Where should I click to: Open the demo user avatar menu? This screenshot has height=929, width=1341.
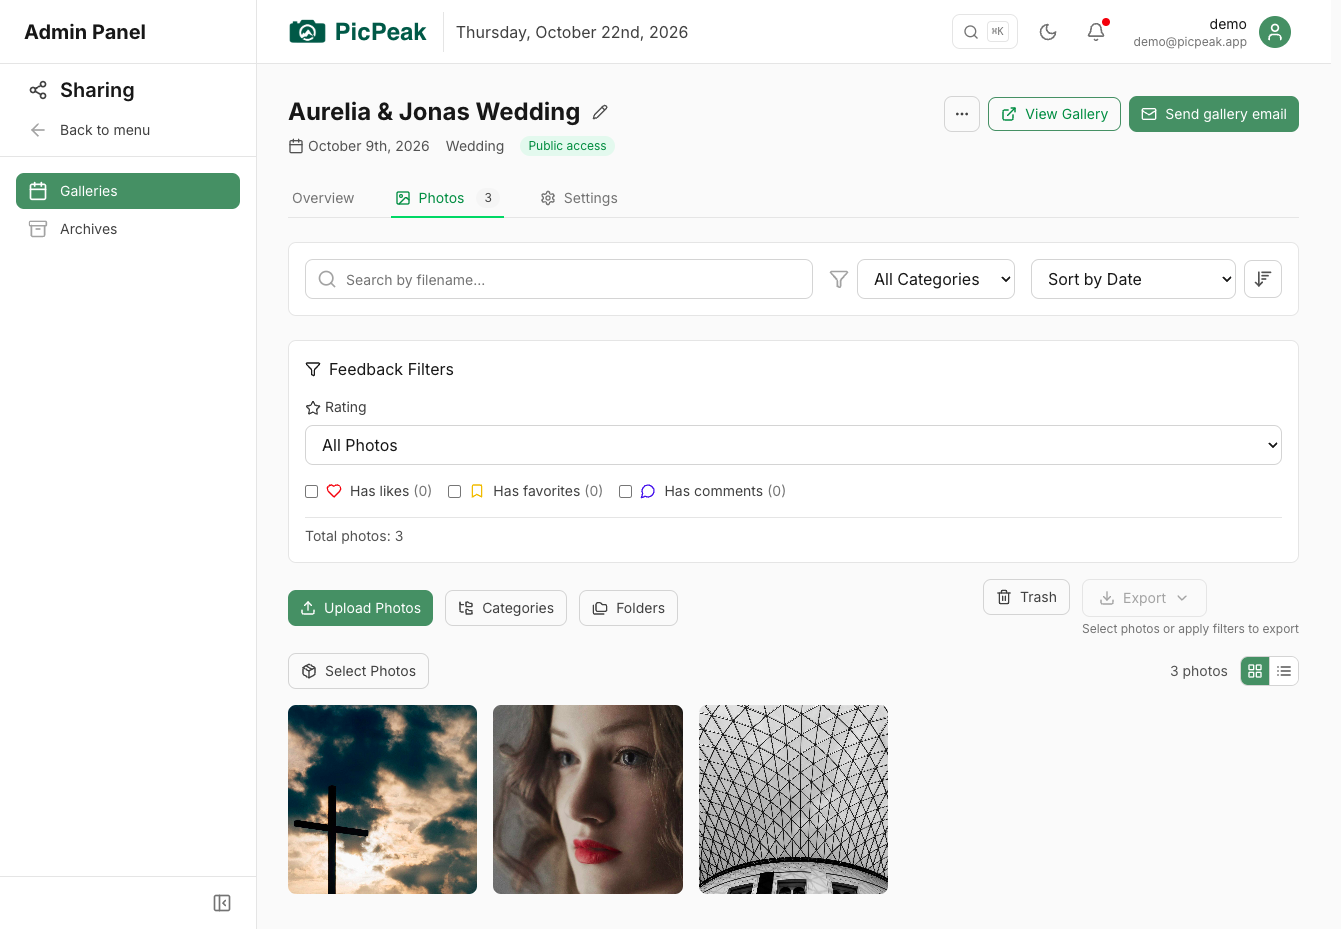(1275, 32)
